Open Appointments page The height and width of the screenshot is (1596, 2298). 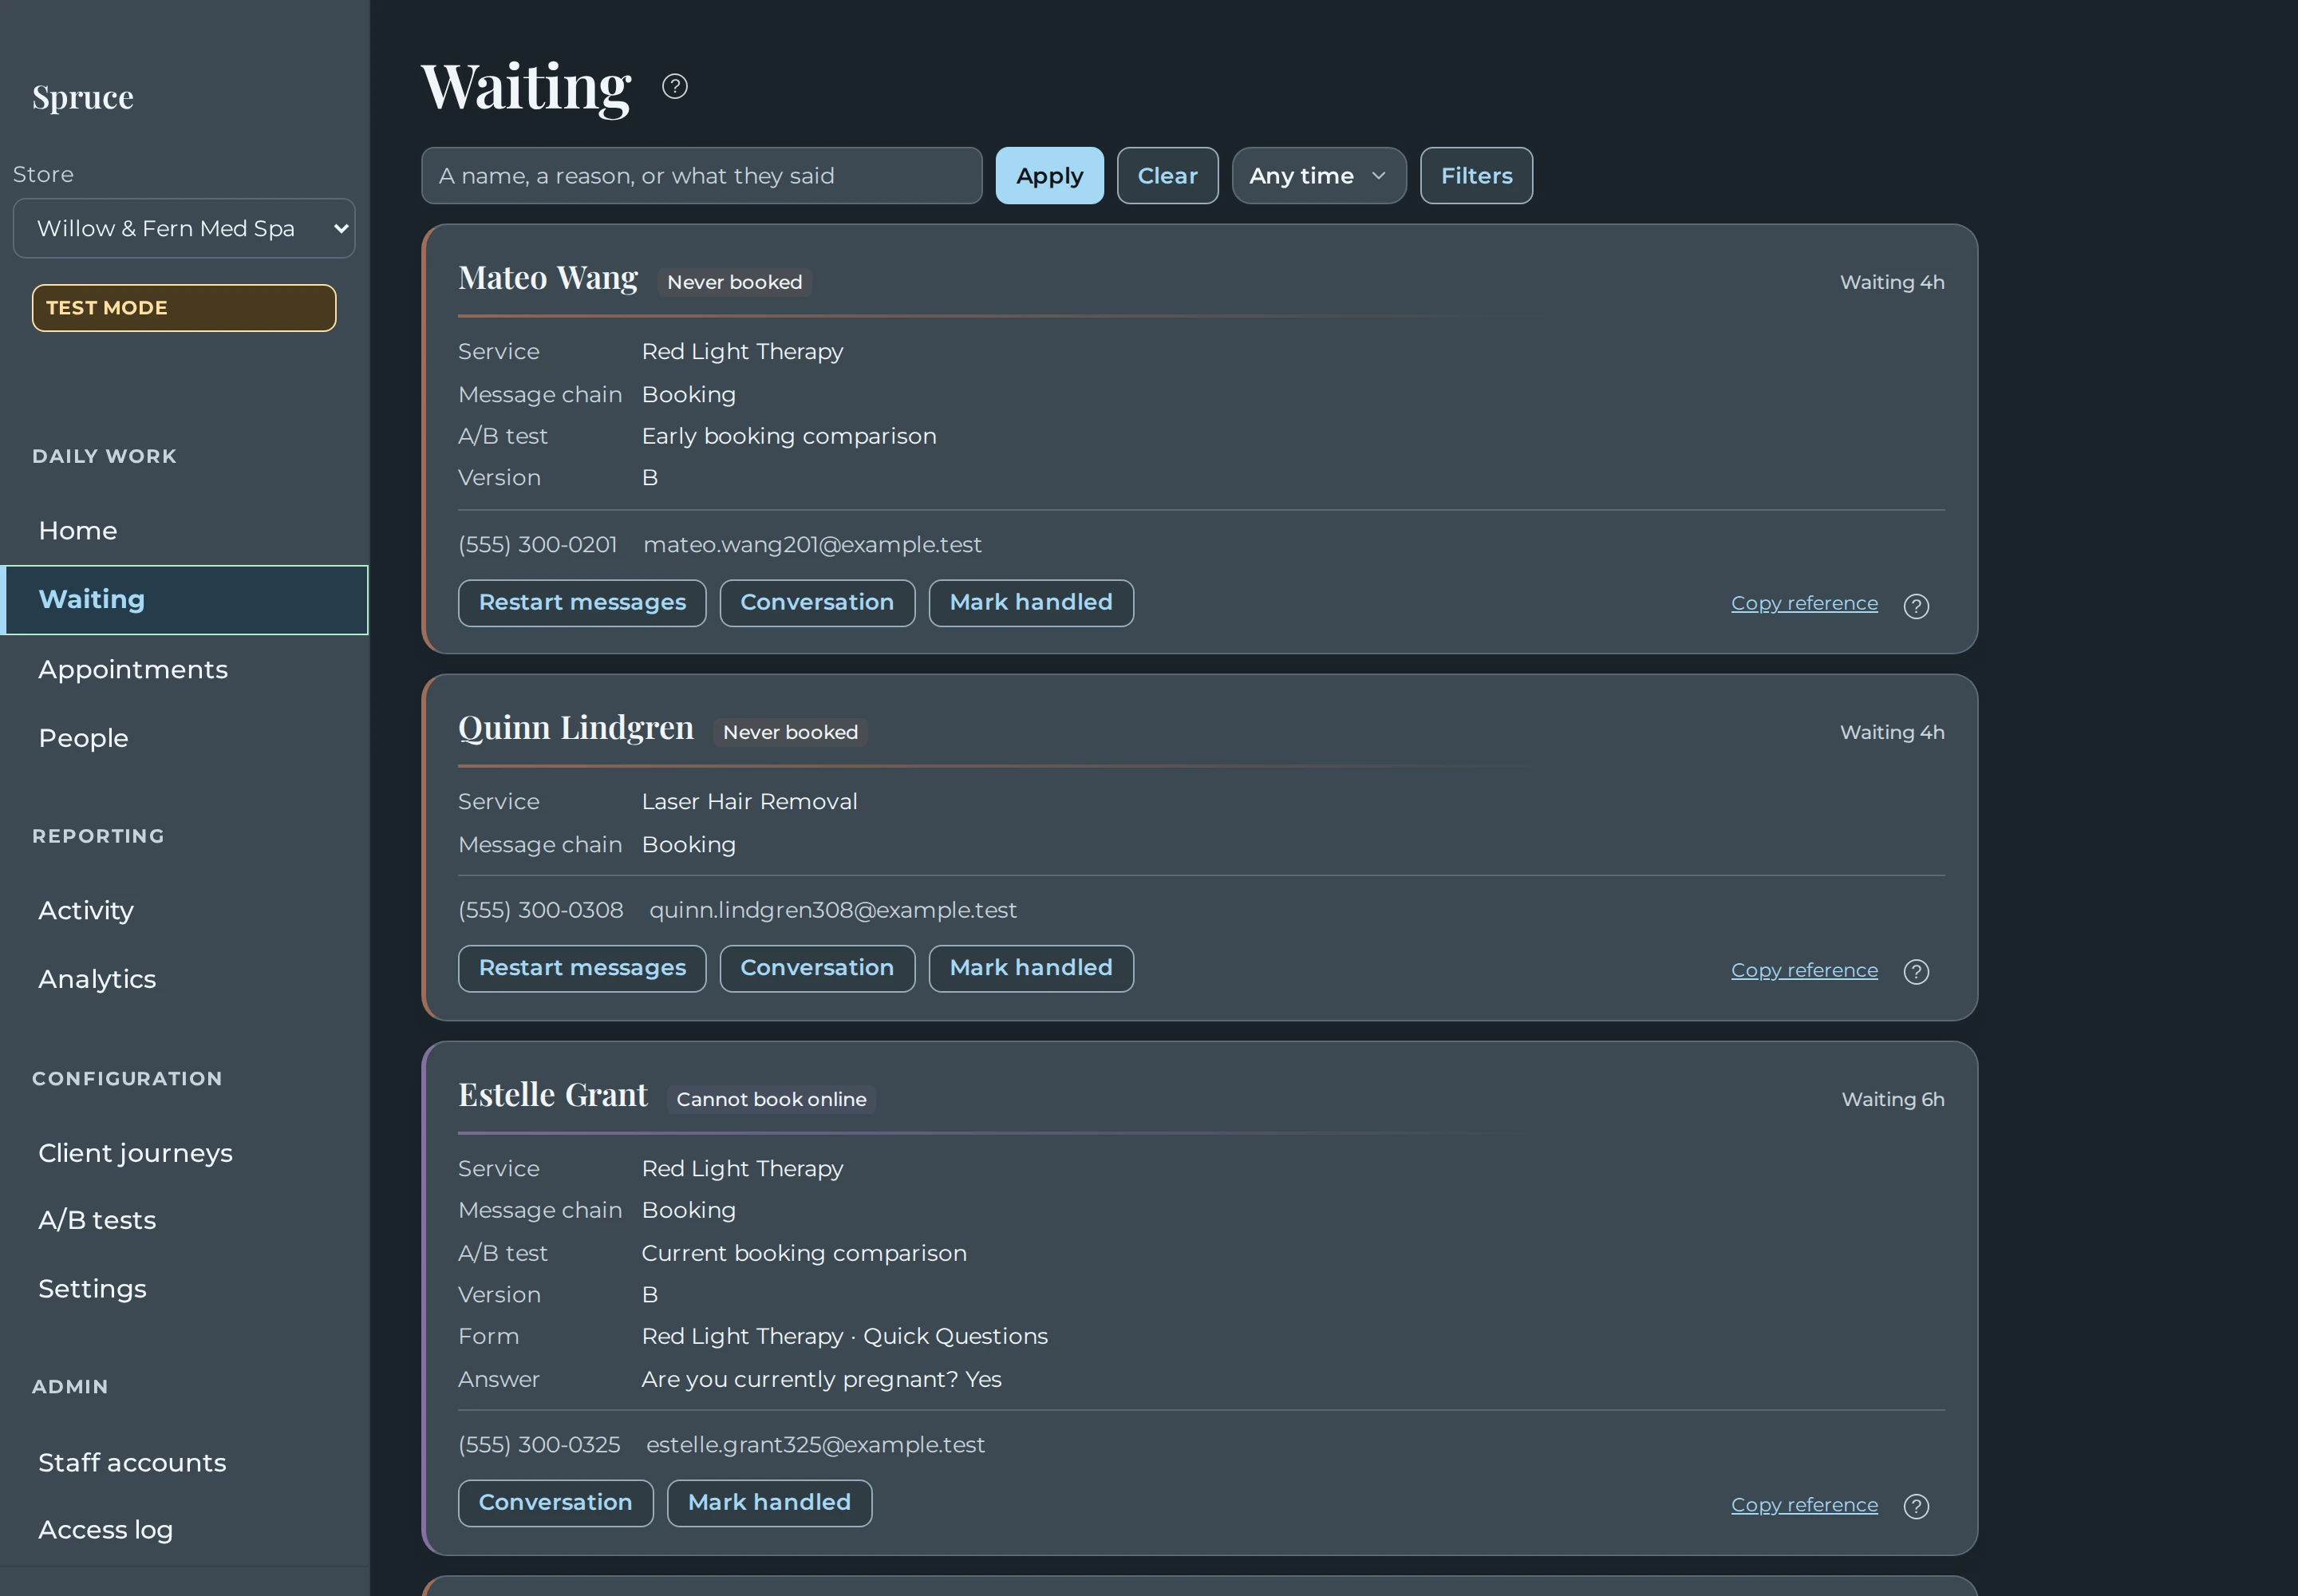pyautogui.click(x=184, y=670)
